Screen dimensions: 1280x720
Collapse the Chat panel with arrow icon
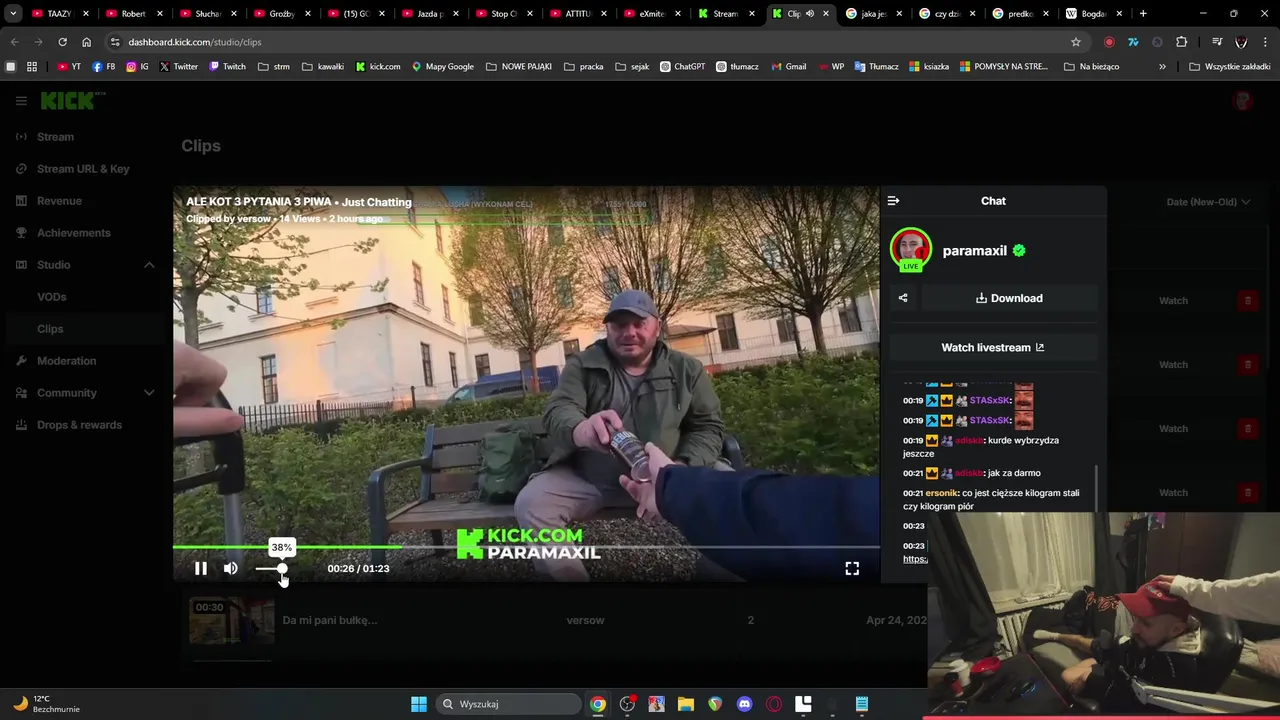[893, 201]
